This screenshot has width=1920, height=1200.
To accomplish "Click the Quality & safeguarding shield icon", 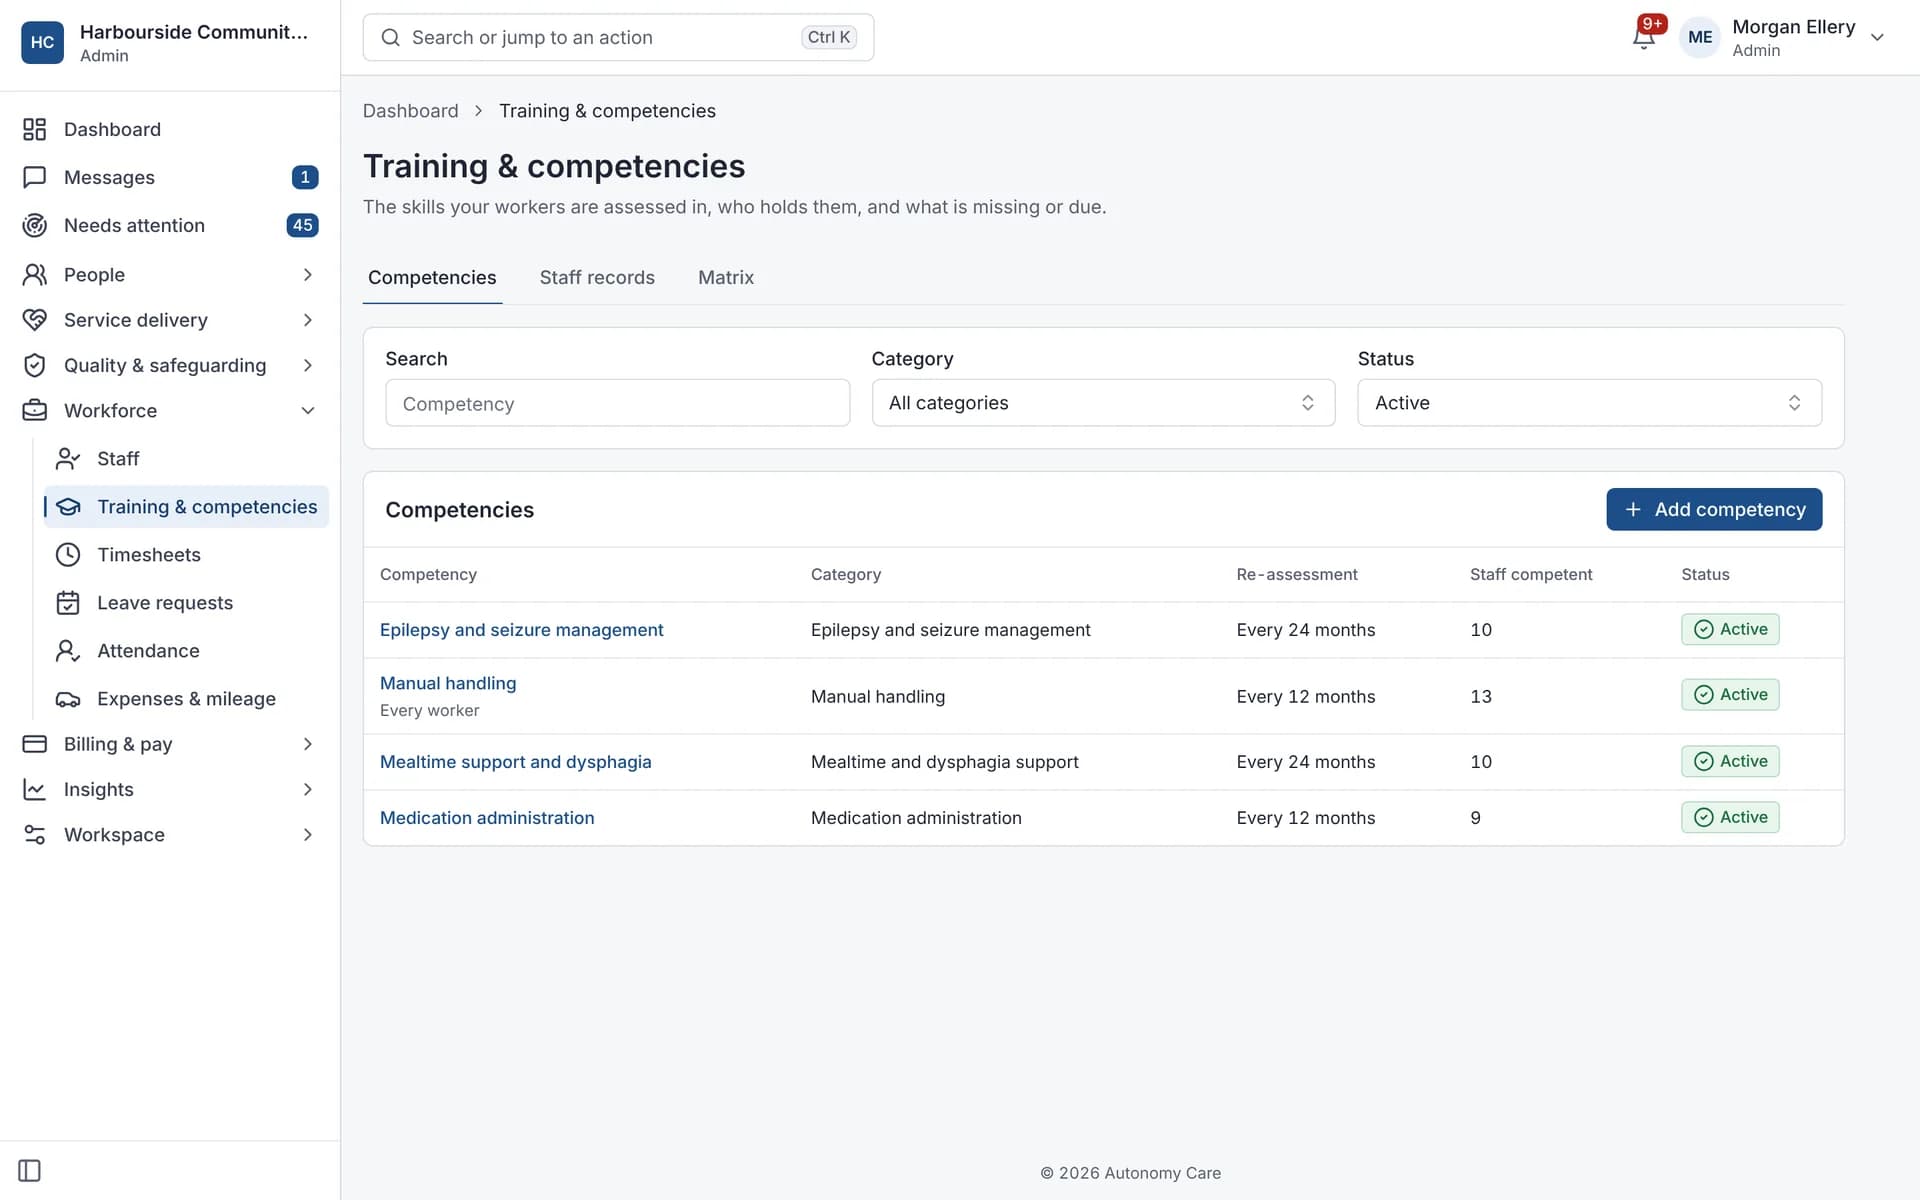I will coord(34,365).
